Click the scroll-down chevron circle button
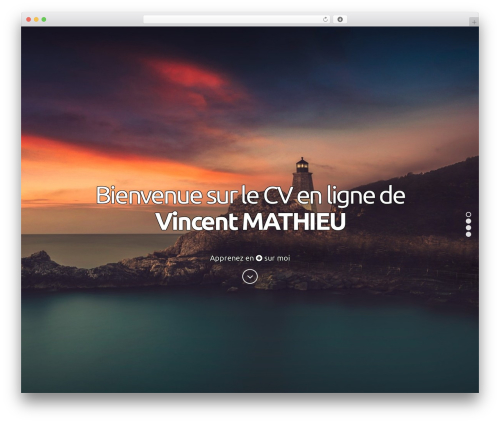Viewport: 500px width, 423px height. pyautogui.click(x=250, y=277)
